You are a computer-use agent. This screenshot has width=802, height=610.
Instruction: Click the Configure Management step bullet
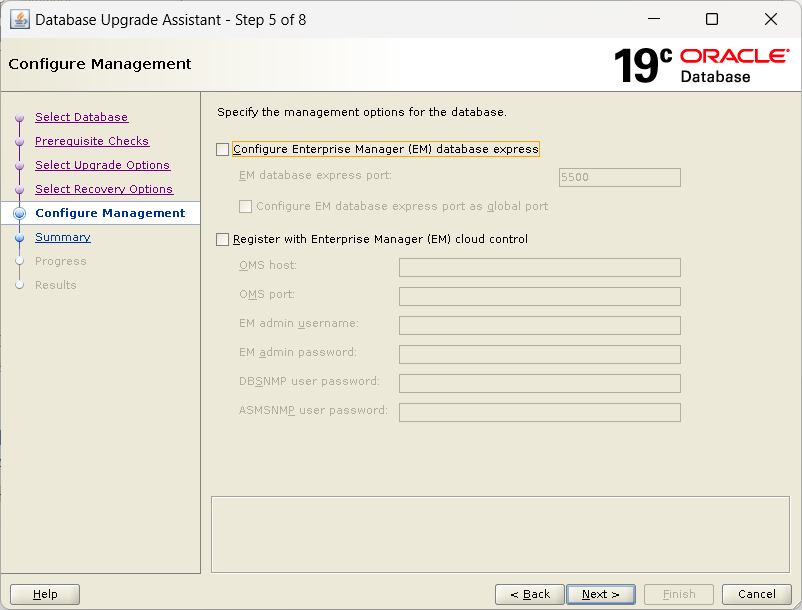click(19, 213)
